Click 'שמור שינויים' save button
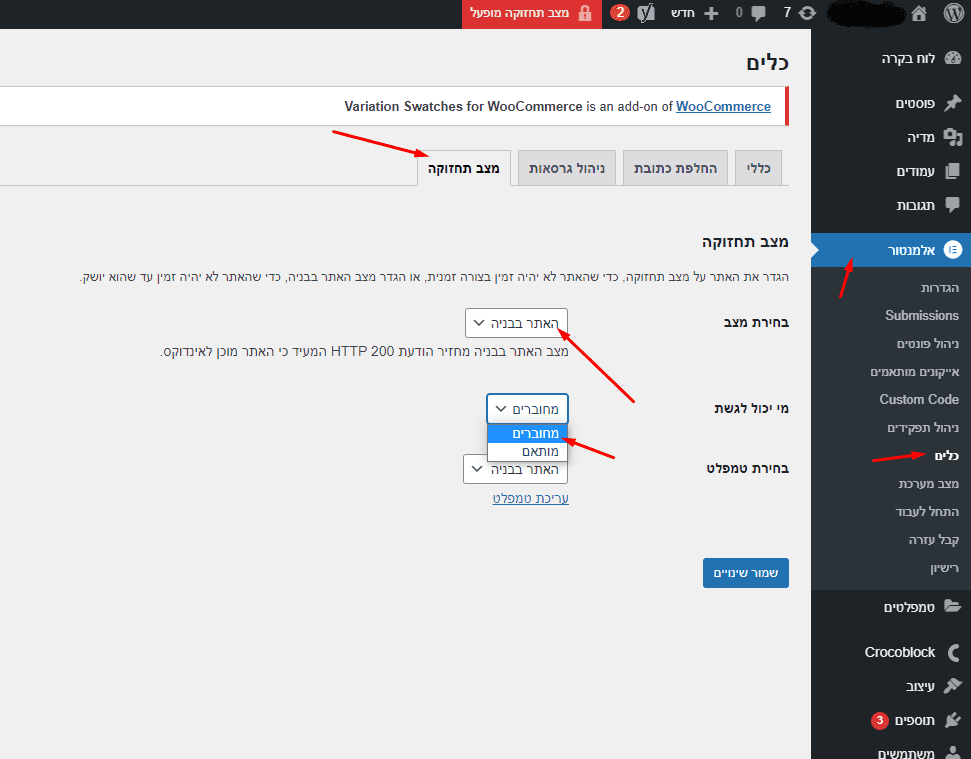 click(x=746, y=573)
